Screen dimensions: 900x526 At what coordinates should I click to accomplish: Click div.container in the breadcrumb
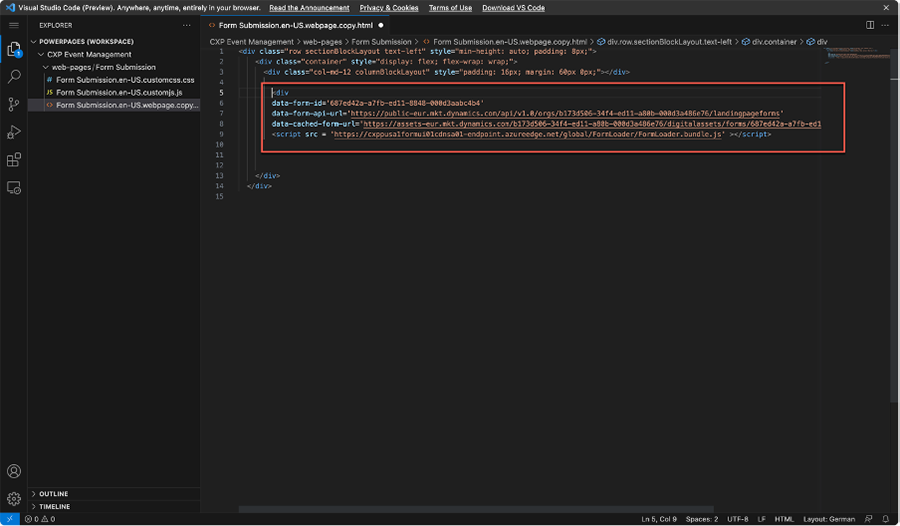click(774, 42)
